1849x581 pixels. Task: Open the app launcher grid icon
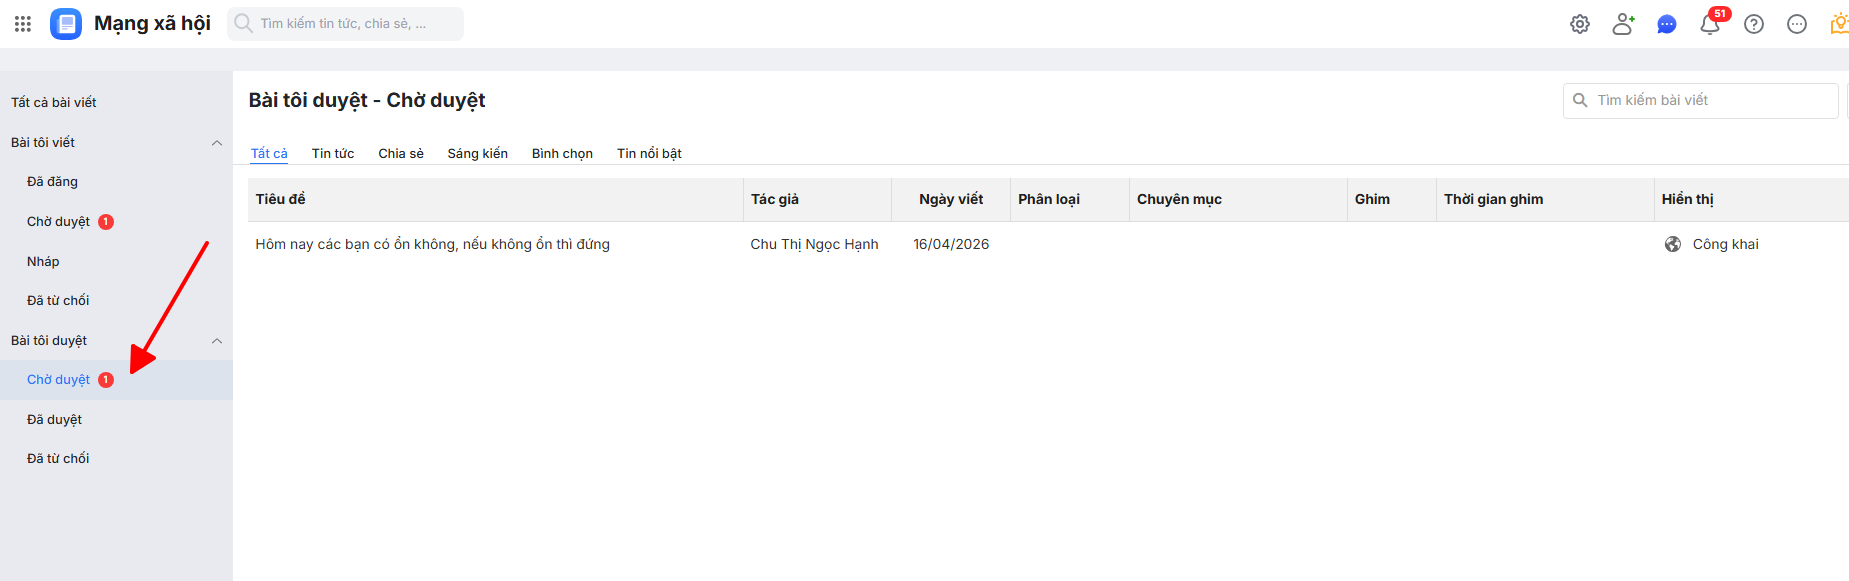pos(23,24)
